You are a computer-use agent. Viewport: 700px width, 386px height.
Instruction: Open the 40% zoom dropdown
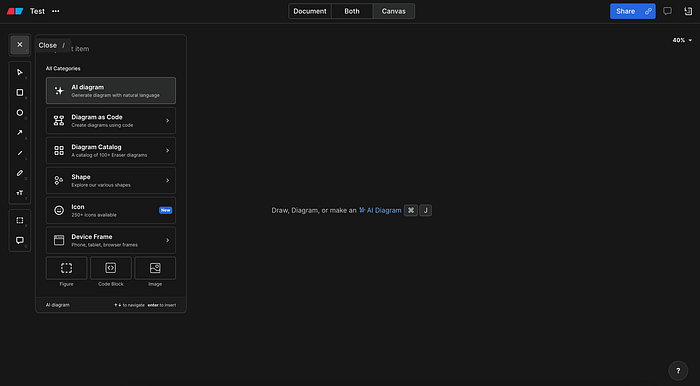(682, 40)
